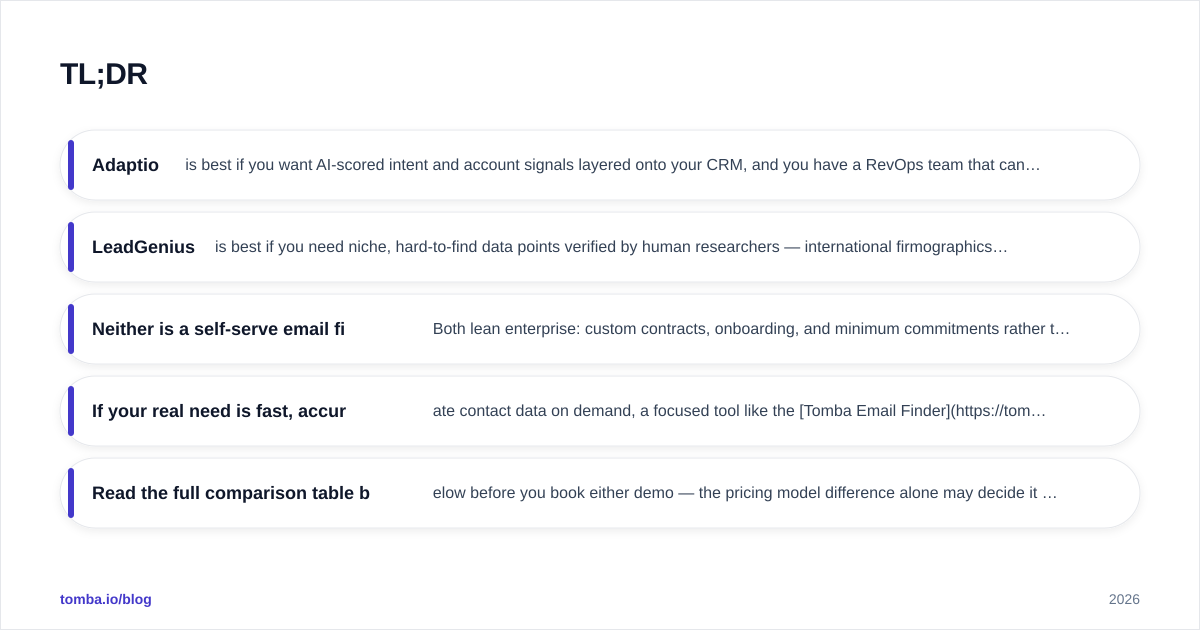Click accent bar of the 'Read the full comparison' card
This screenshot has width=1200, height=630.
click(x=71, y=493)
